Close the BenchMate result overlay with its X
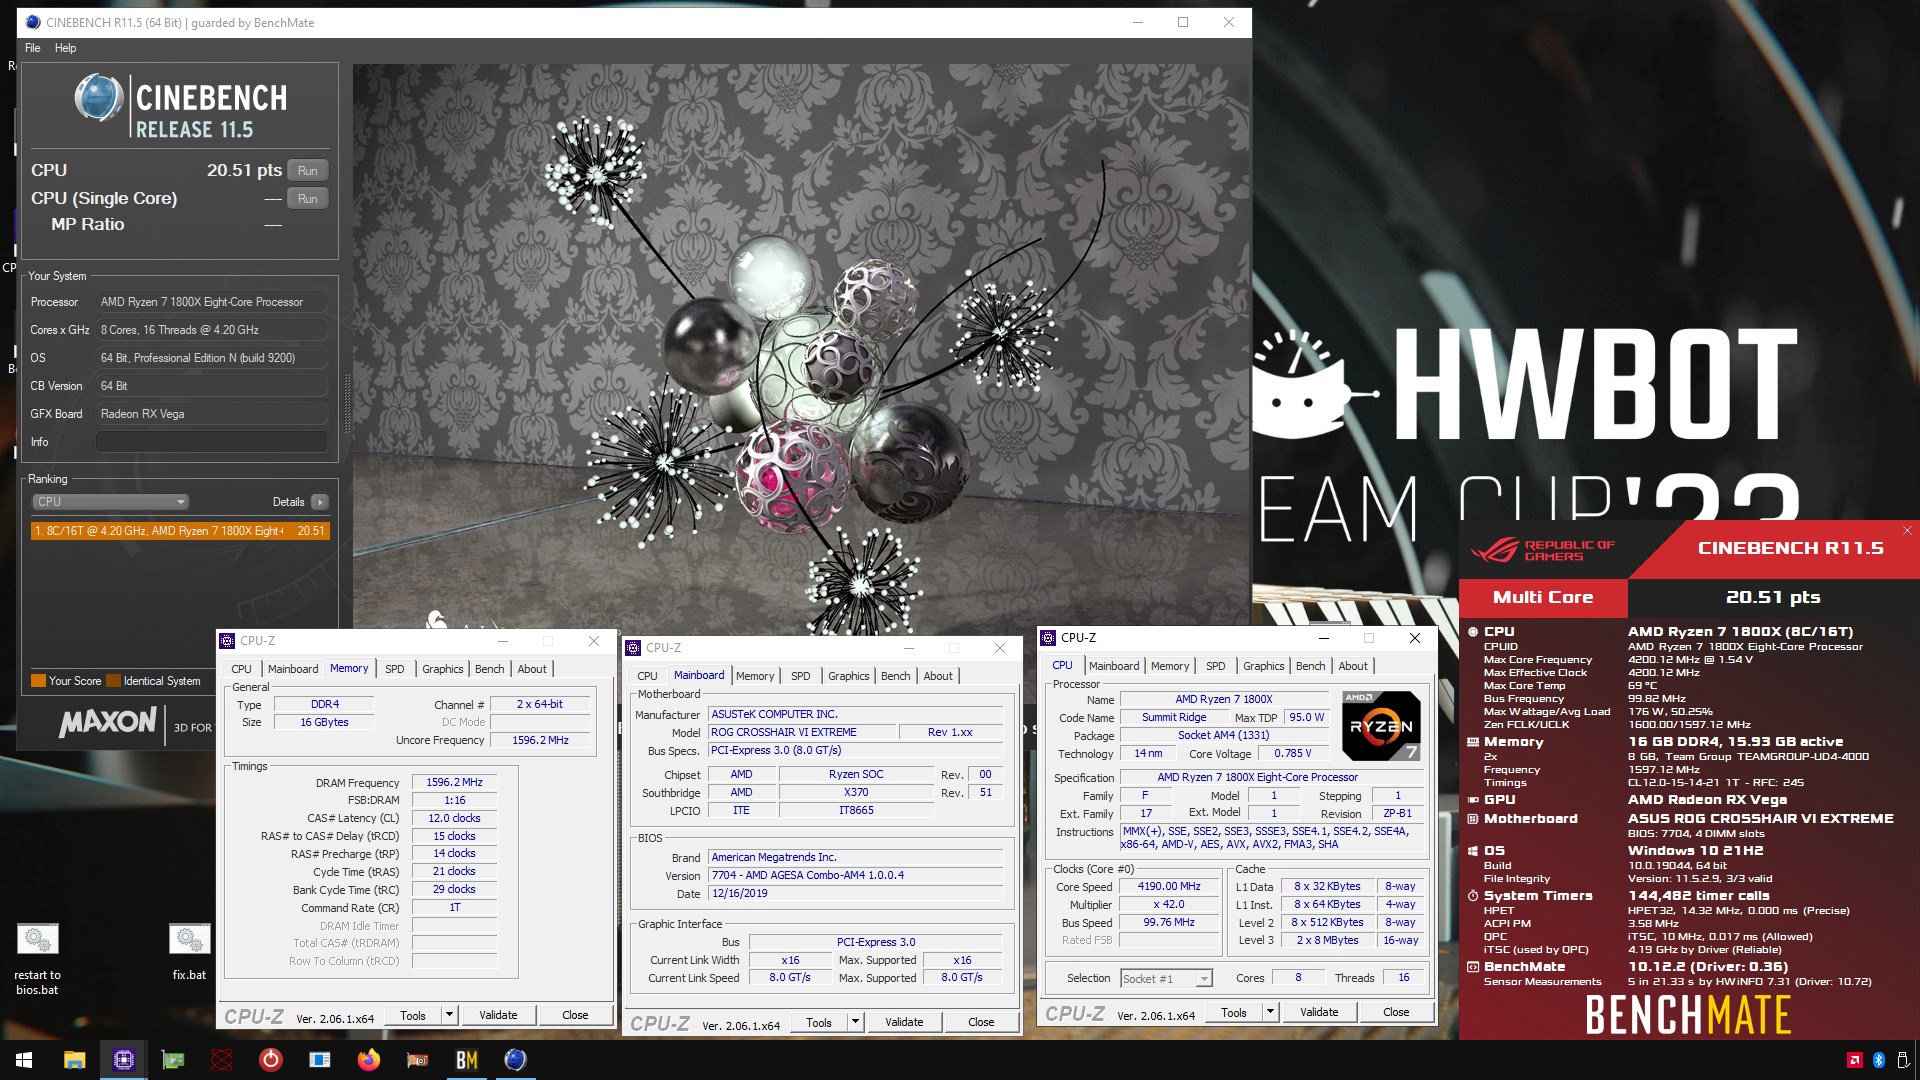 [1907, 531]
